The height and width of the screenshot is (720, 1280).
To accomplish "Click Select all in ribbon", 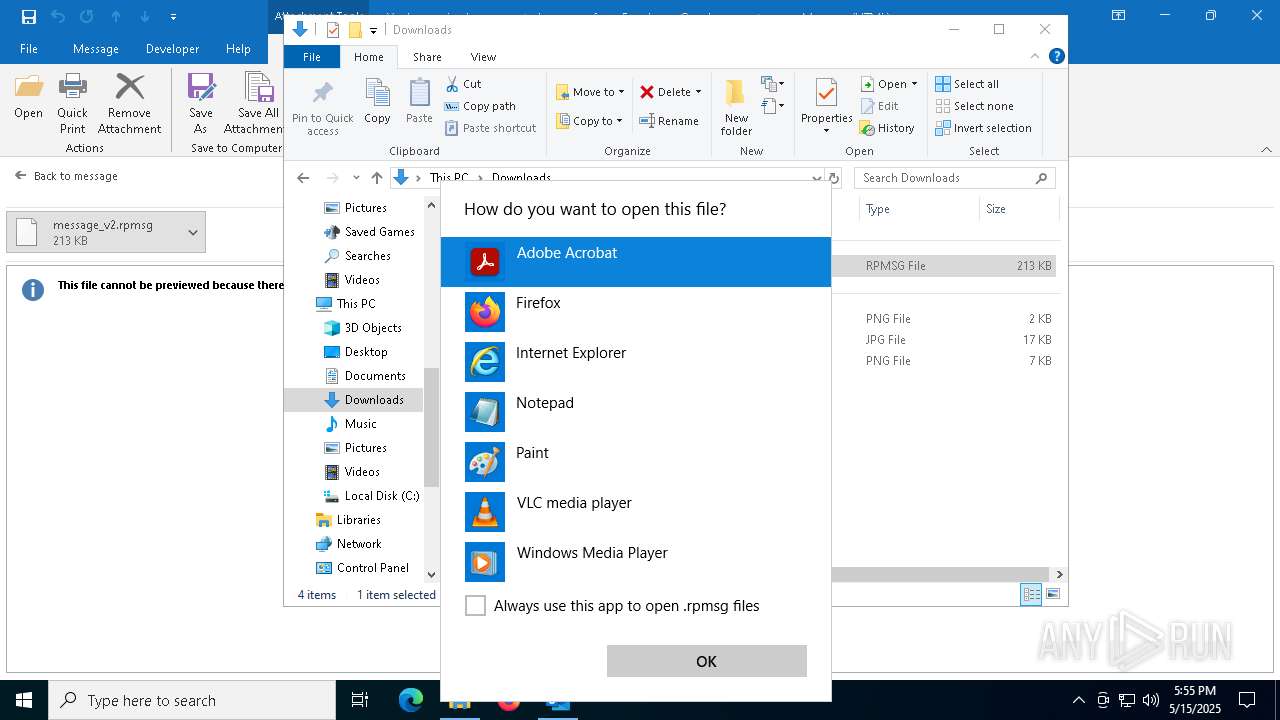I will click(x=967, y=84).
